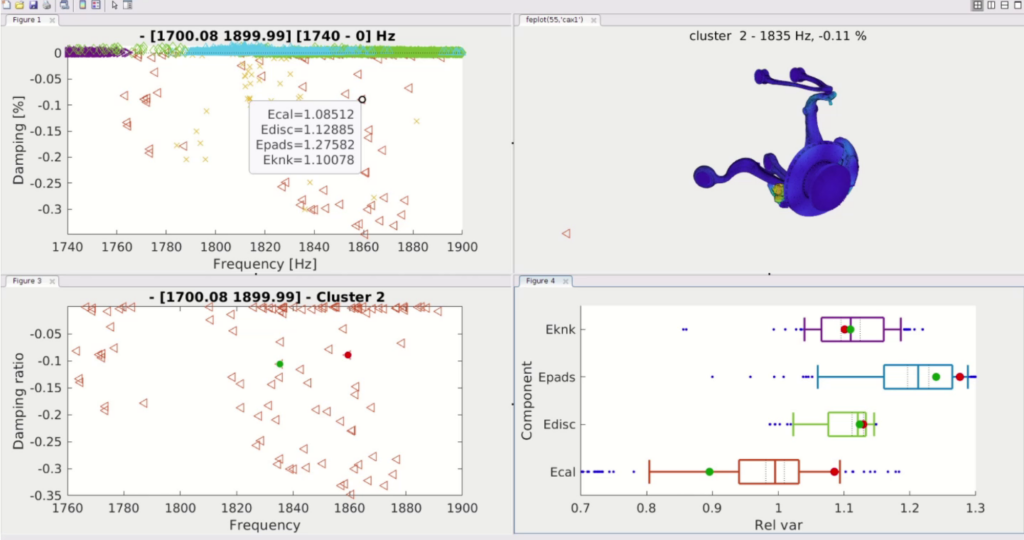1024x540 pixels.
Task: Click the stray triangle marker in feplot
Action: click(x=566, y=233)
